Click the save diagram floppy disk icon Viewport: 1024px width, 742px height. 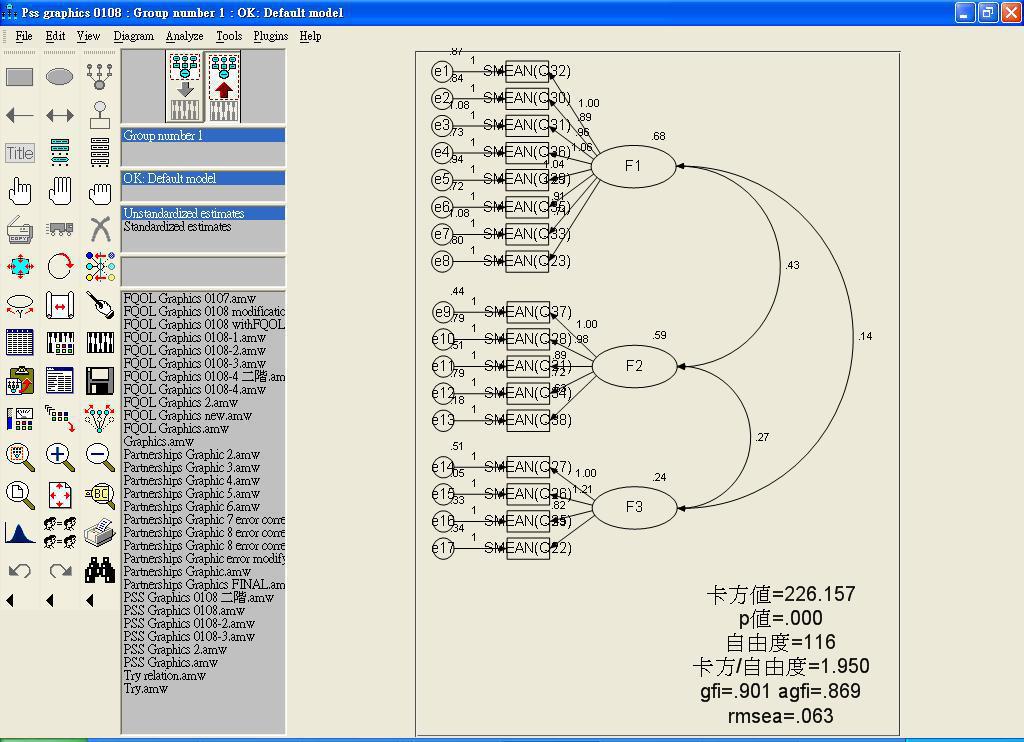100,381
